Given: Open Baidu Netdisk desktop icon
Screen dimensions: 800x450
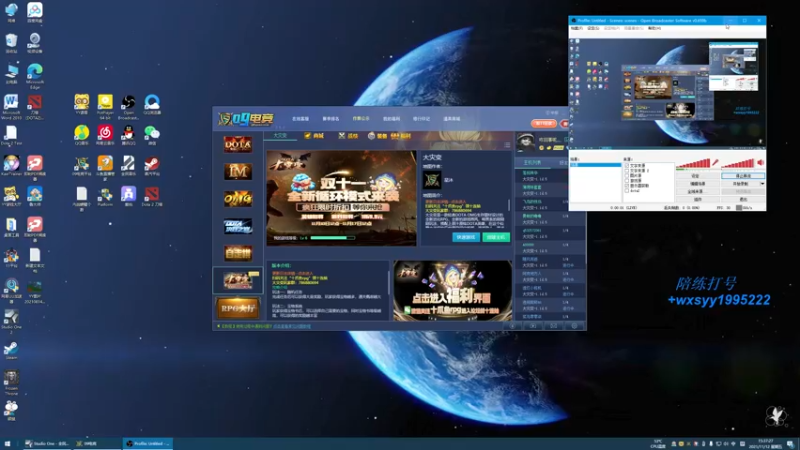Looking at the screenshot, I should tap(35, 12).
